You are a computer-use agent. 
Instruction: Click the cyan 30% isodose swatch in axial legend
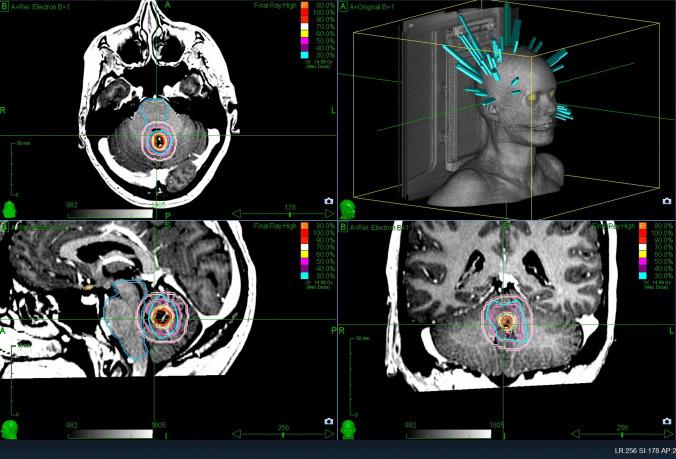[304, 55]
